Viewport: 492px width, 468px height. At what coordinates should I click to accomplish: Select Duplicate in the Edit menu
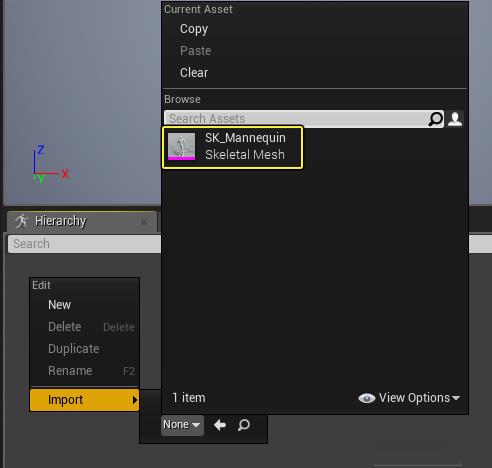click(84, 349)
